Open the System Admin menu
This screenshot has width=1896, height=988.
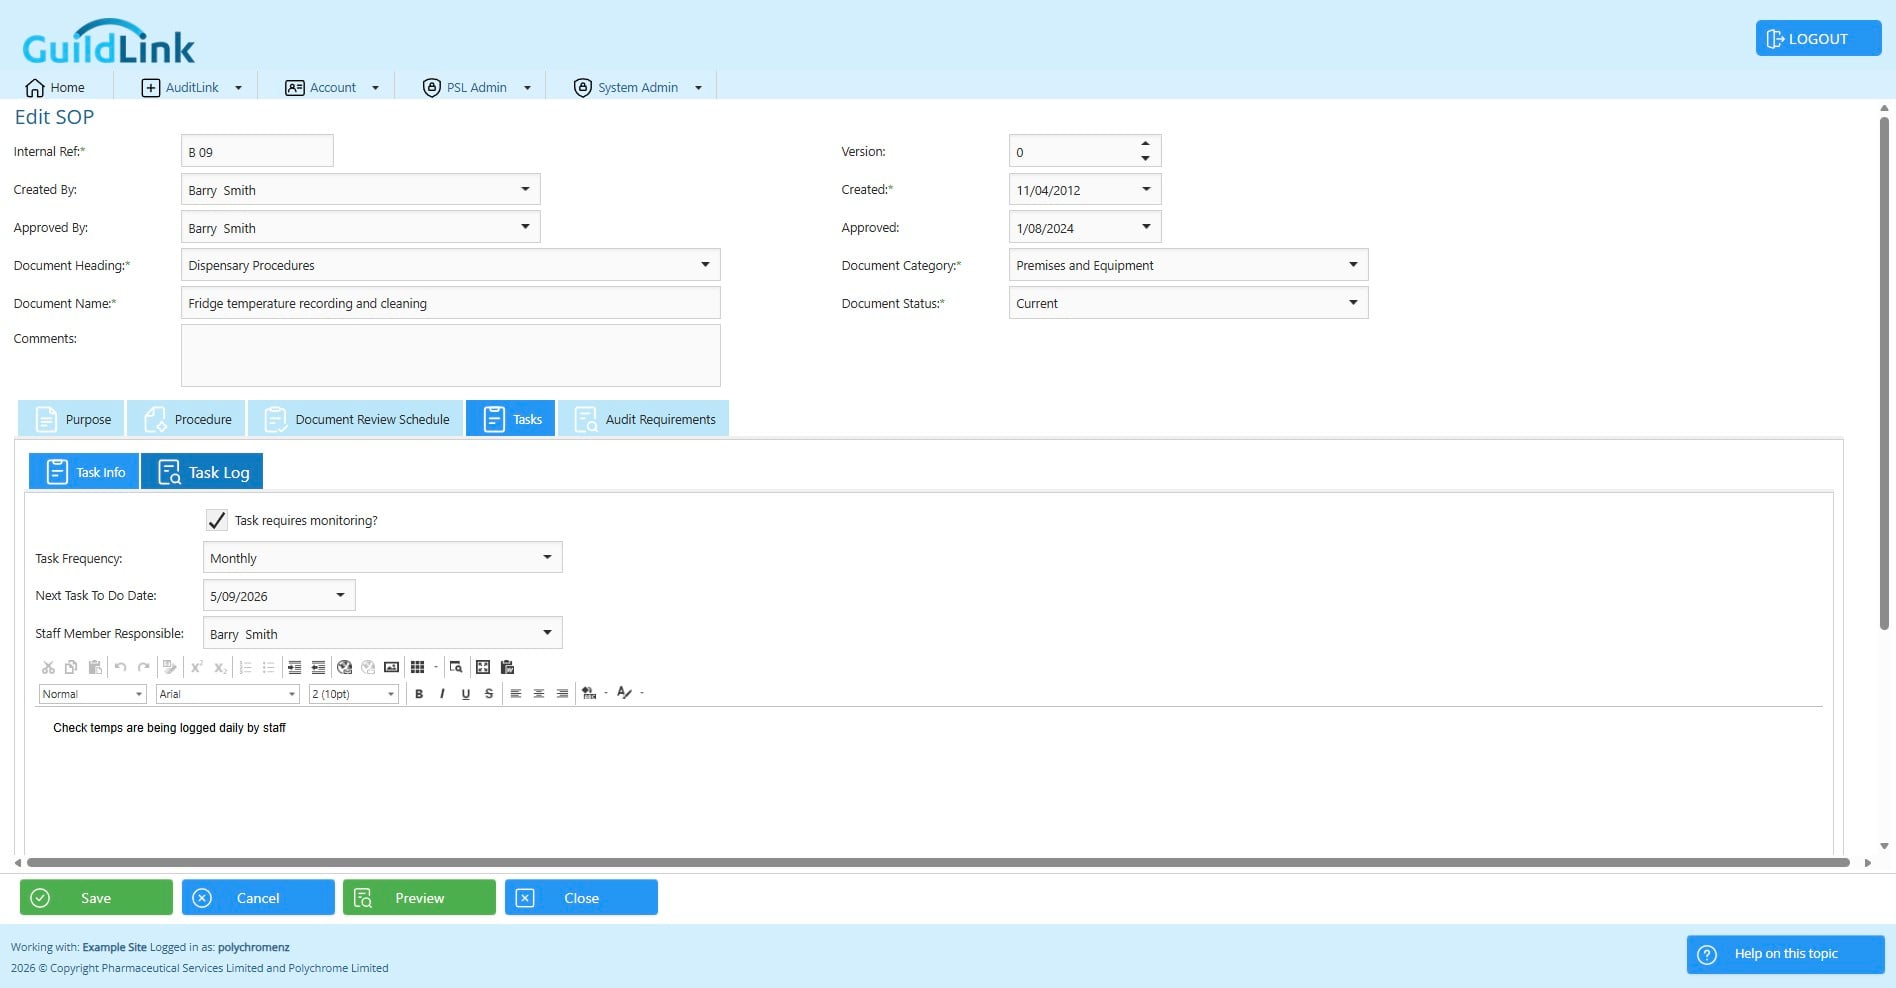tap(638, 87)
